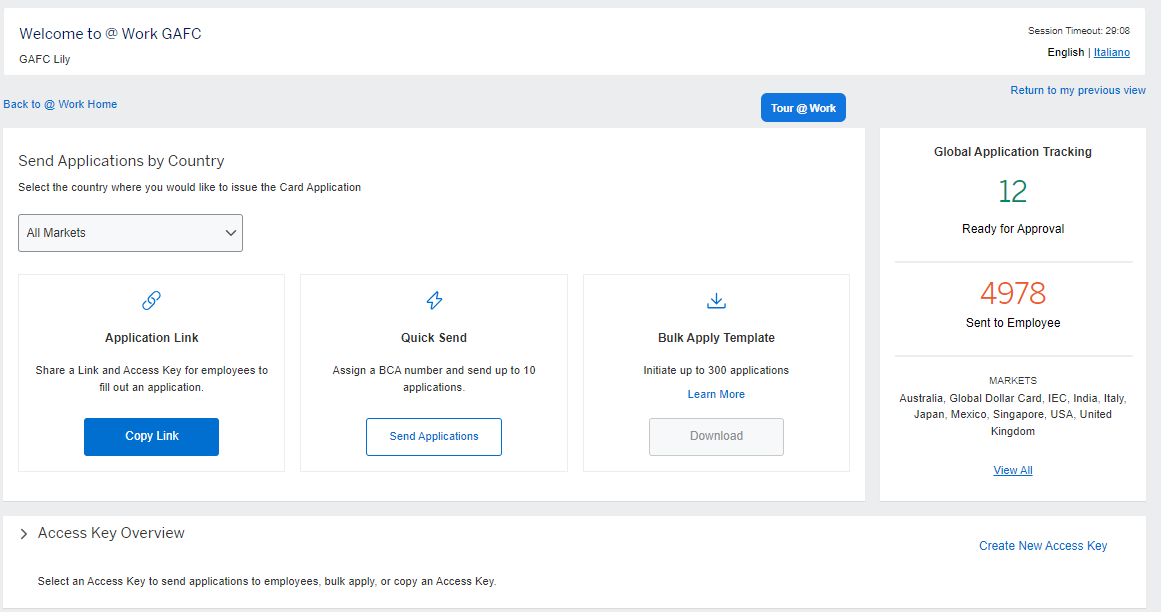The width and height of the screenshot is (1161, 612).
Task: Click the Download template button
Action: click(x=716, y=437)
